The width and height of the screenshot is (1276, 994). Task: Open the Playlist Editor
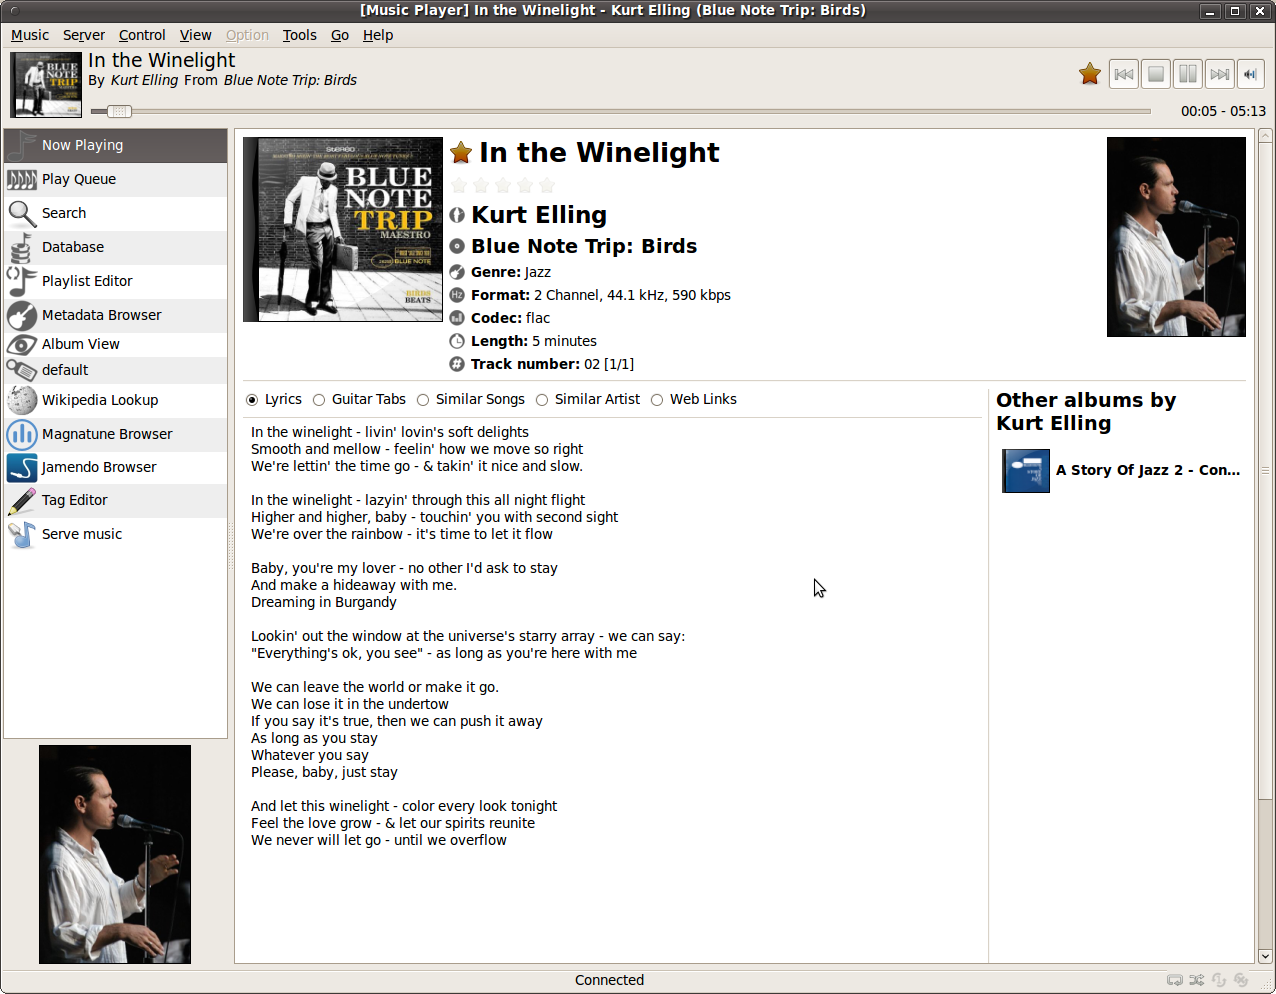(116, 281)
